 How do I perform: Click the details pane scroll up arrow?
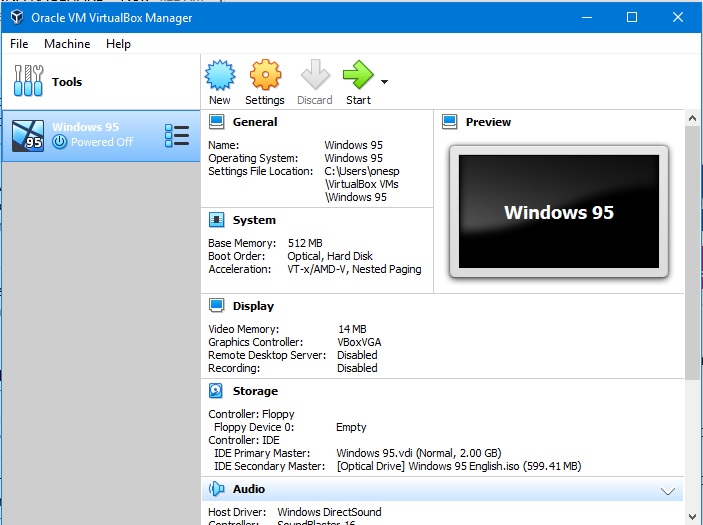(692, 118)
